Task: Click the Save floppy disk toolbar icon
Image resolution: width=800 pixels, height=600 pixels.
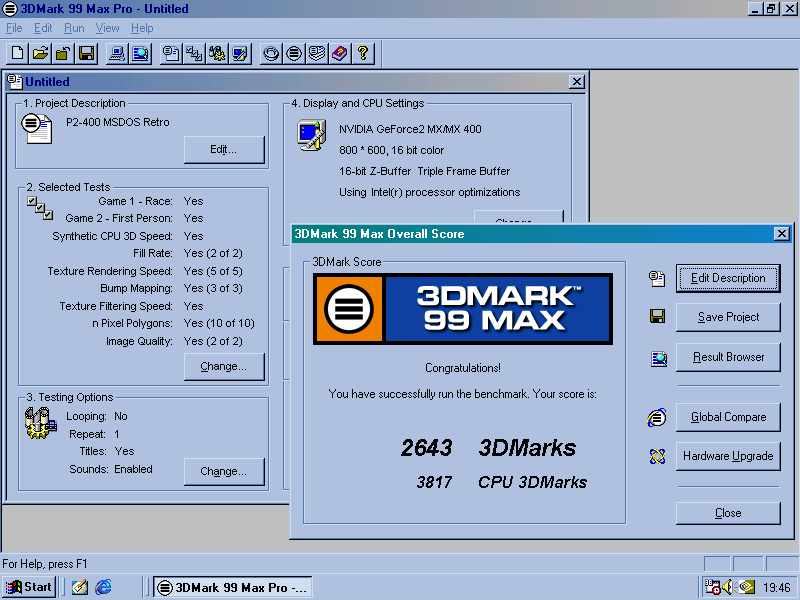Action: click(x=86, y=53)
